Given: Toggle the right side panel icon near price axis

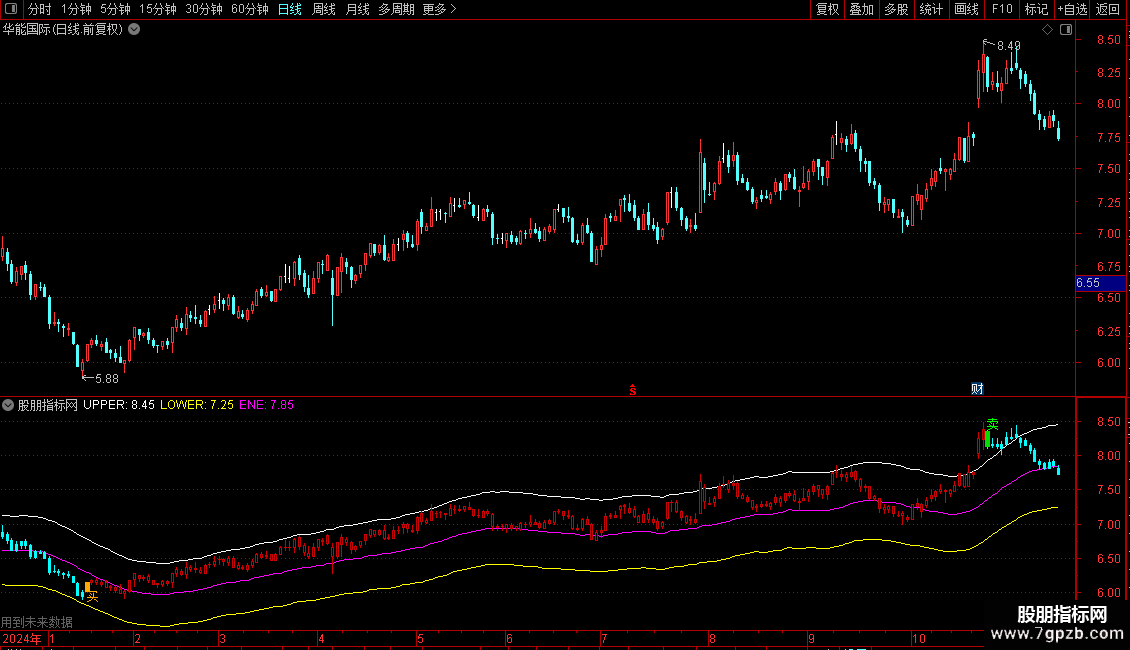Looking at the screenshot, I should coord(1066,30).
